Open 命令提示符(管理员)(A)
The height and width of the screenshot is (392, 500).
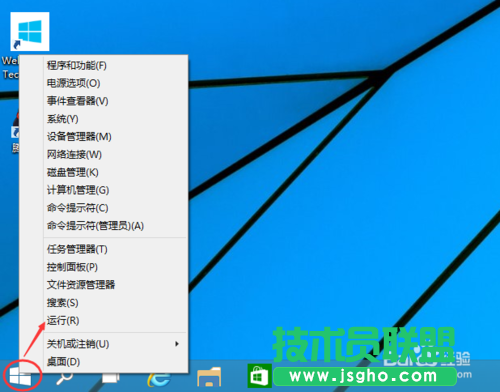click(x=104, y=226)
